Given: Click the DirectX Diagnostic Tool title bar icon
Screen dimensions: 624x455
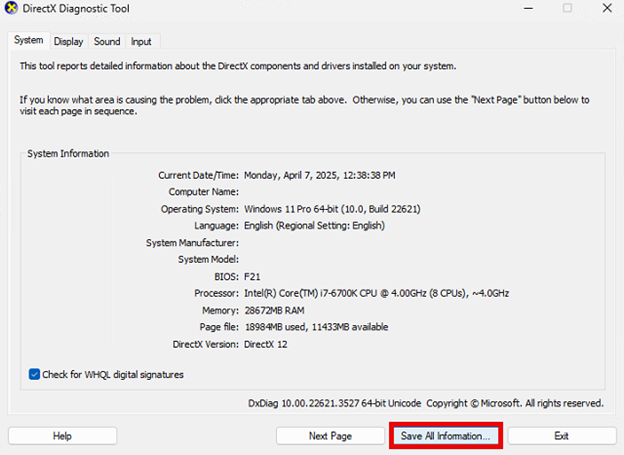Looking at the screenshot, I should pyautogui.click(x=11, y=9).
